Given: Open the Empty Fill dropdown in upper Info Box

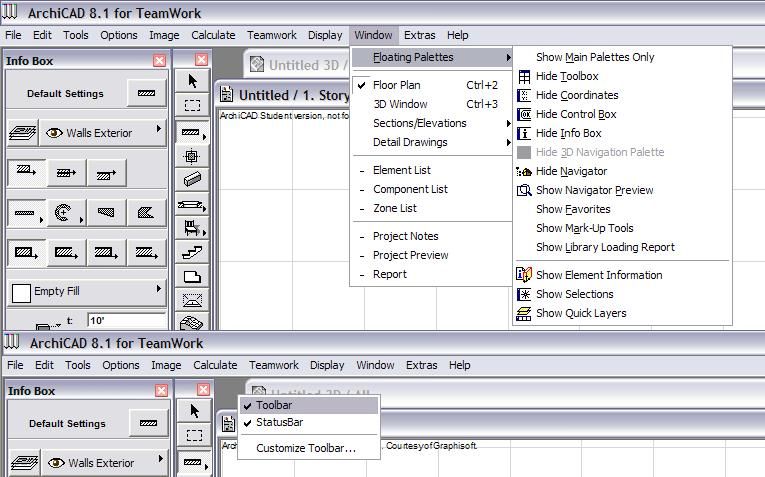Looking at the screenshot, I should (x=159, y=289).
